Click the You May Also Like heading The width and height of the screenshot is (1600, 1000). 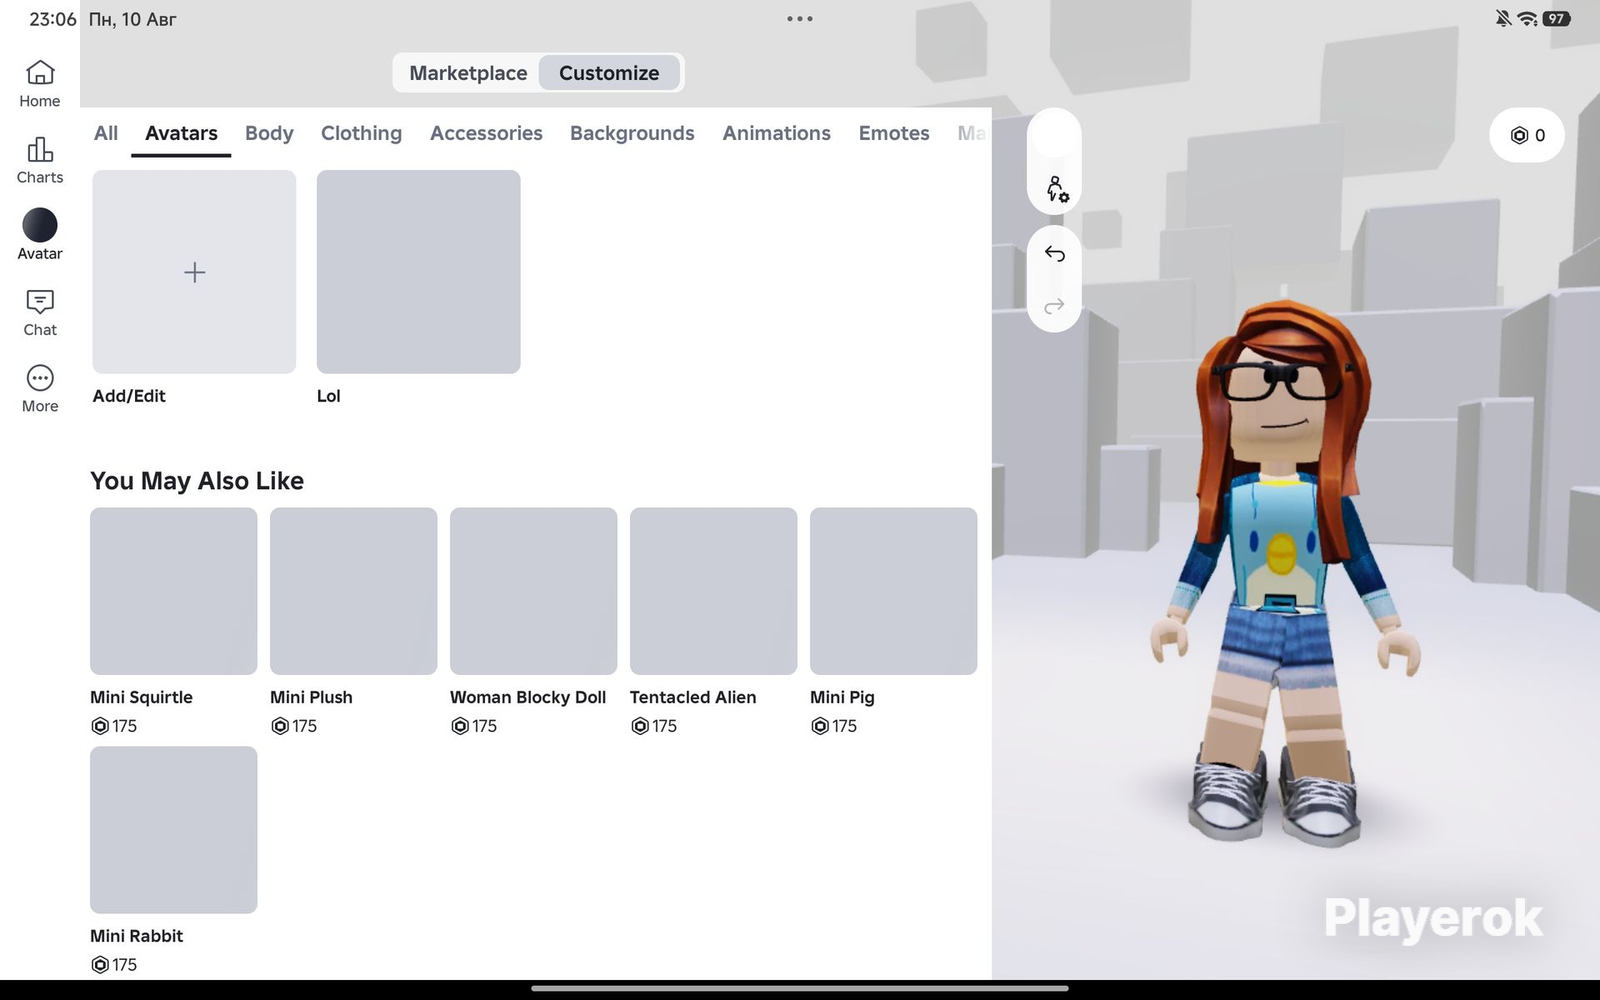pyautogui.click(x=197, y=481)
